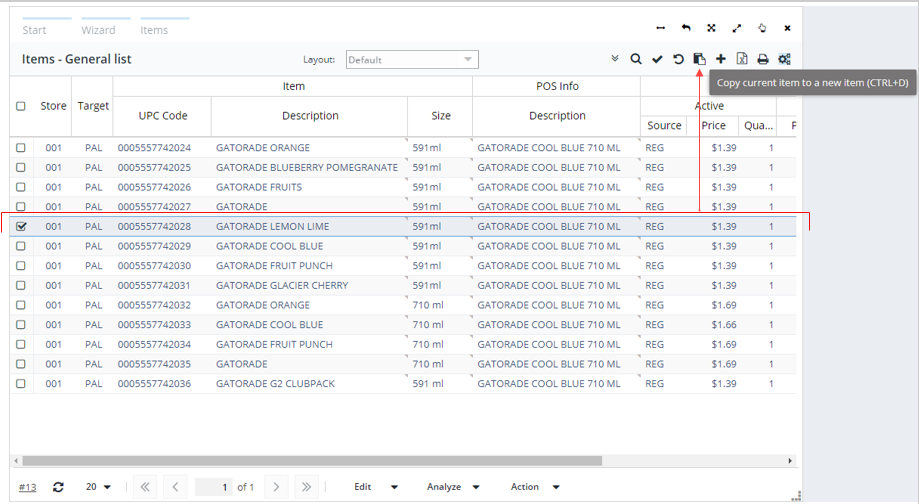The height and width of the screenshot is (504, 919).
Task: Open the Layout Default dropdown
Action: [x=412, y=59]
